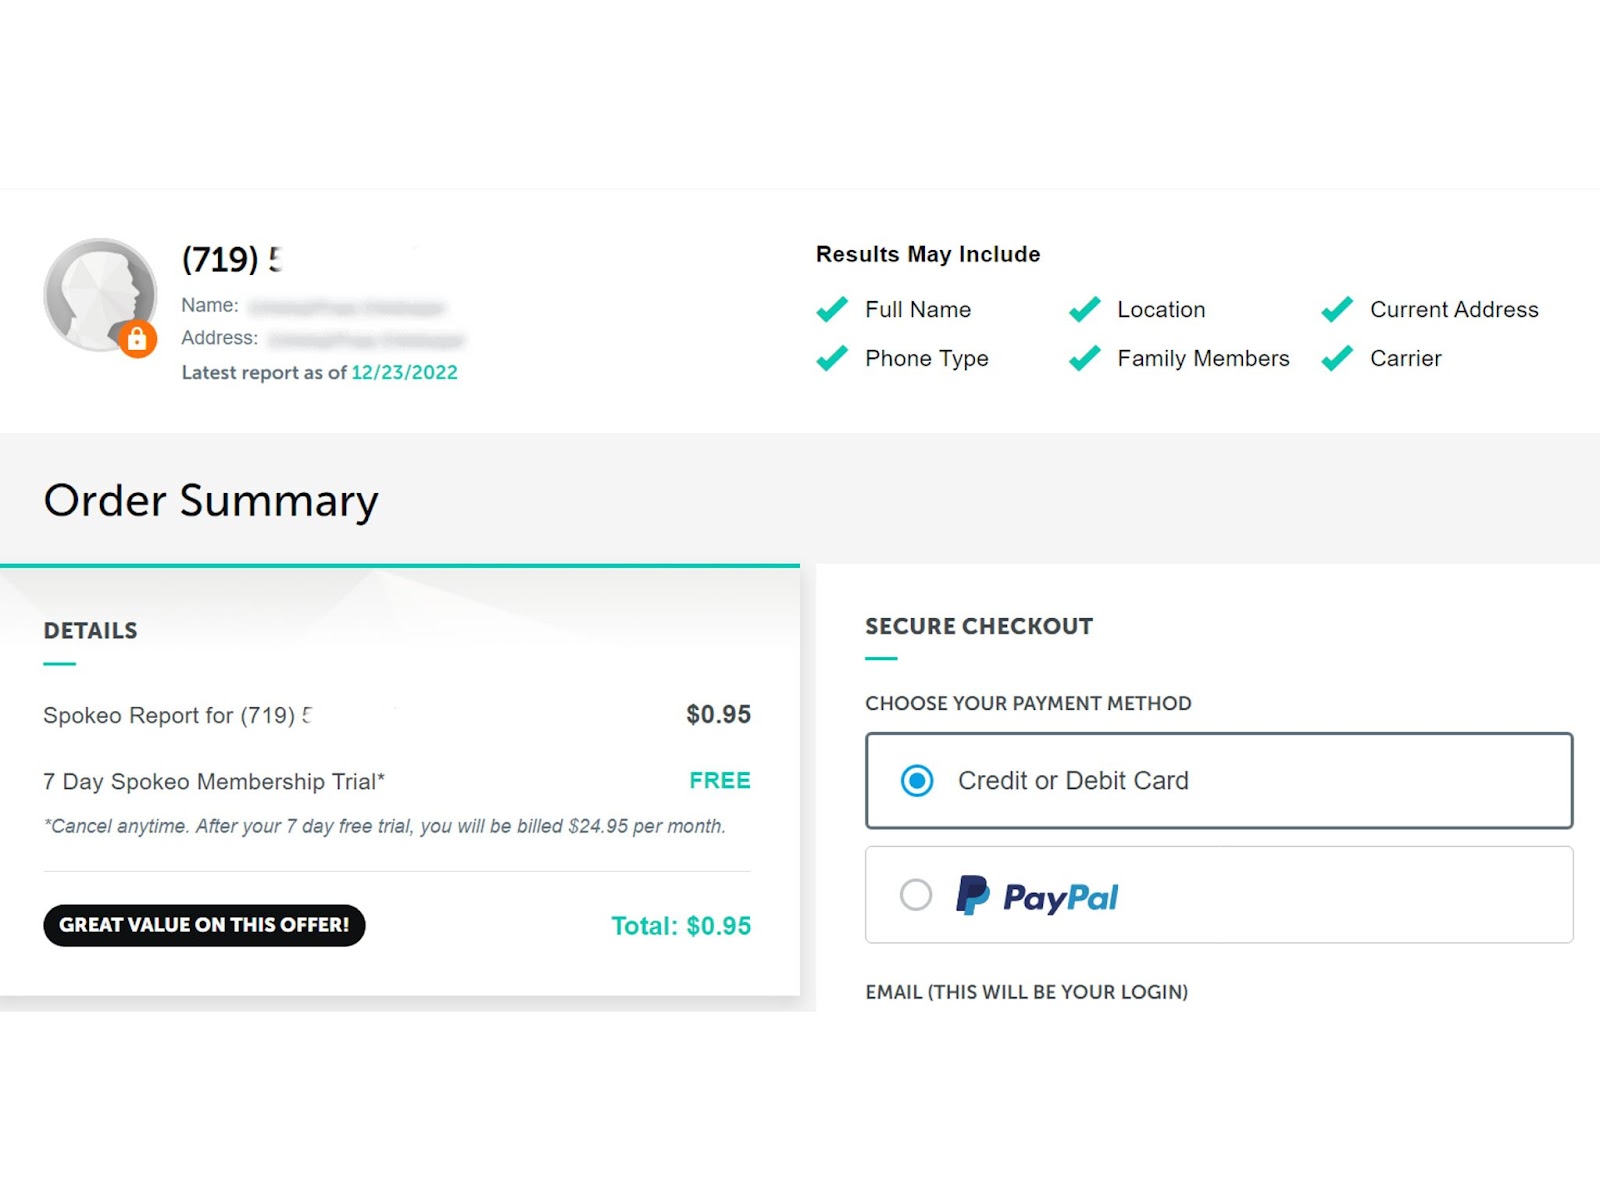Click the profile silhouette avatar
Viewport: 1600px width, 1200px height.
coord(99,294)
